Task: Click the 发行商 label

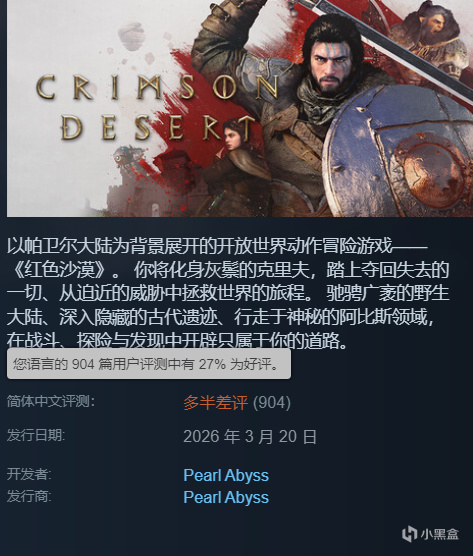Action: point(29,496)
